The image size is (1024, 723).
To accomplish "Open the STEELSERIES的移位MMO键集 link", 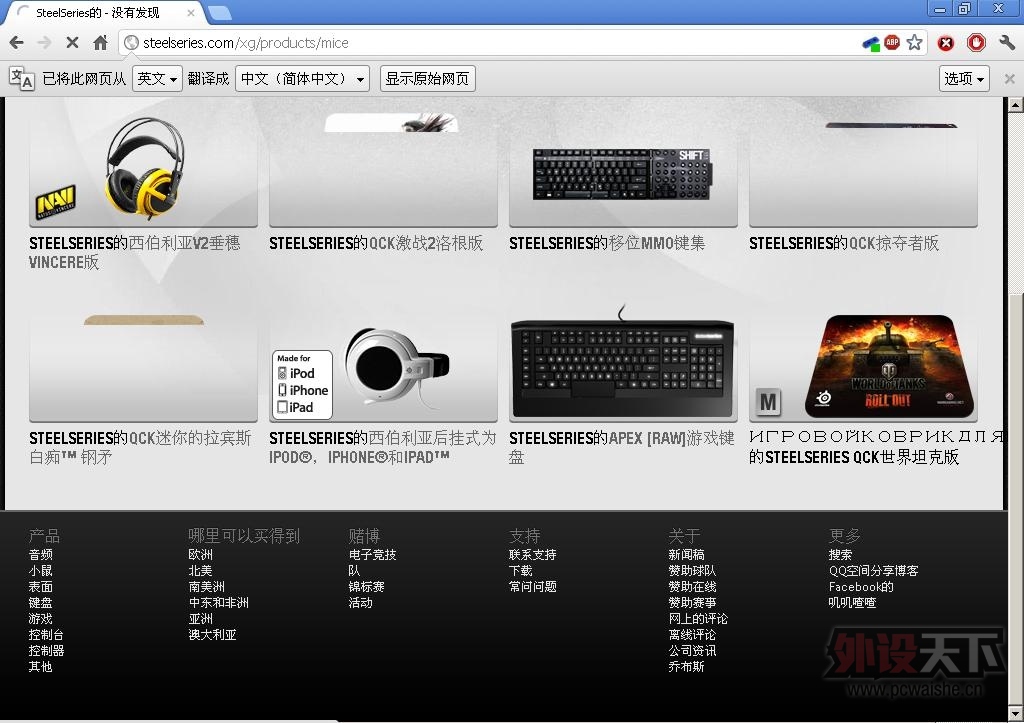I will (x=607, y=244).
